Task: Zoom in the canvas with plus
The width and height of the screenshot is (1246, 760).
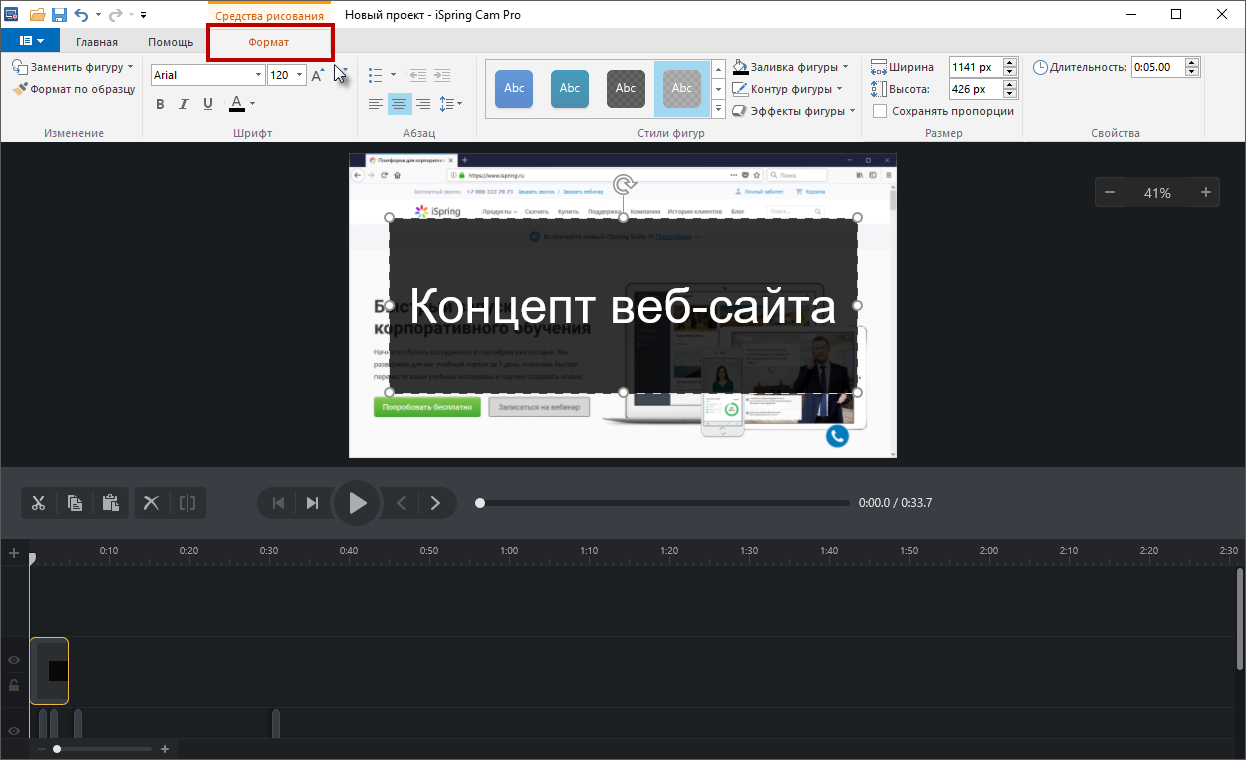Action: click(1206, 193)
